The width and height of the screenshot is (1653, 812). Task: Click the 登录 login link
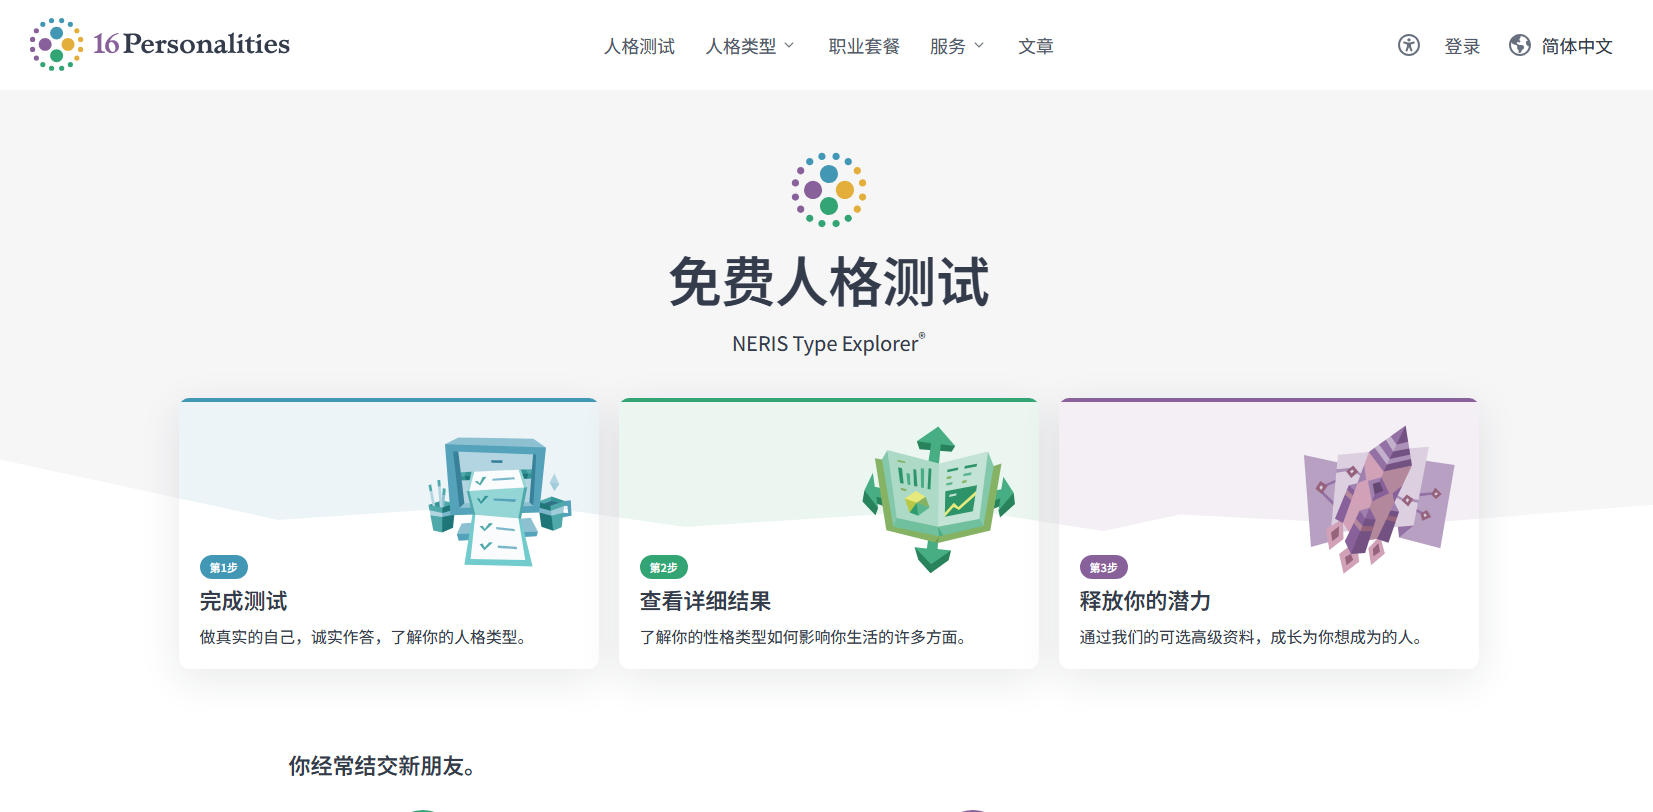tap(1462, 46)
